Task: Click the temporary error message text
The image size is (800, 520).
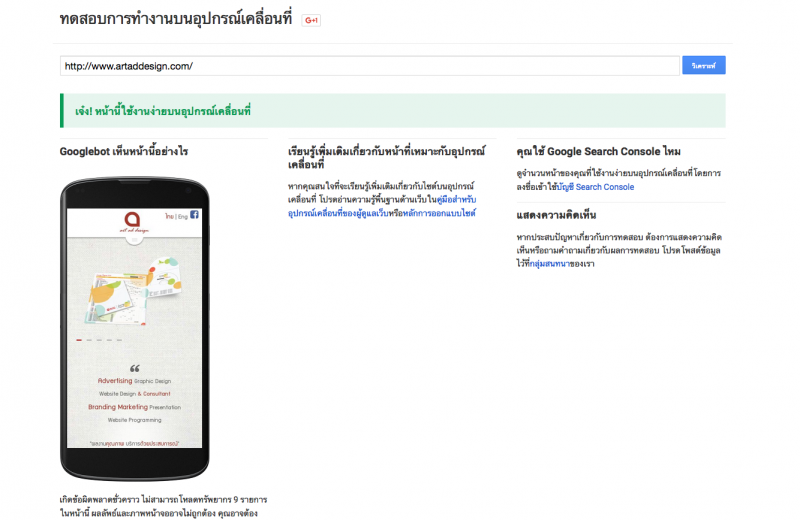Action: pyautogui.click(x=163, y=506)
